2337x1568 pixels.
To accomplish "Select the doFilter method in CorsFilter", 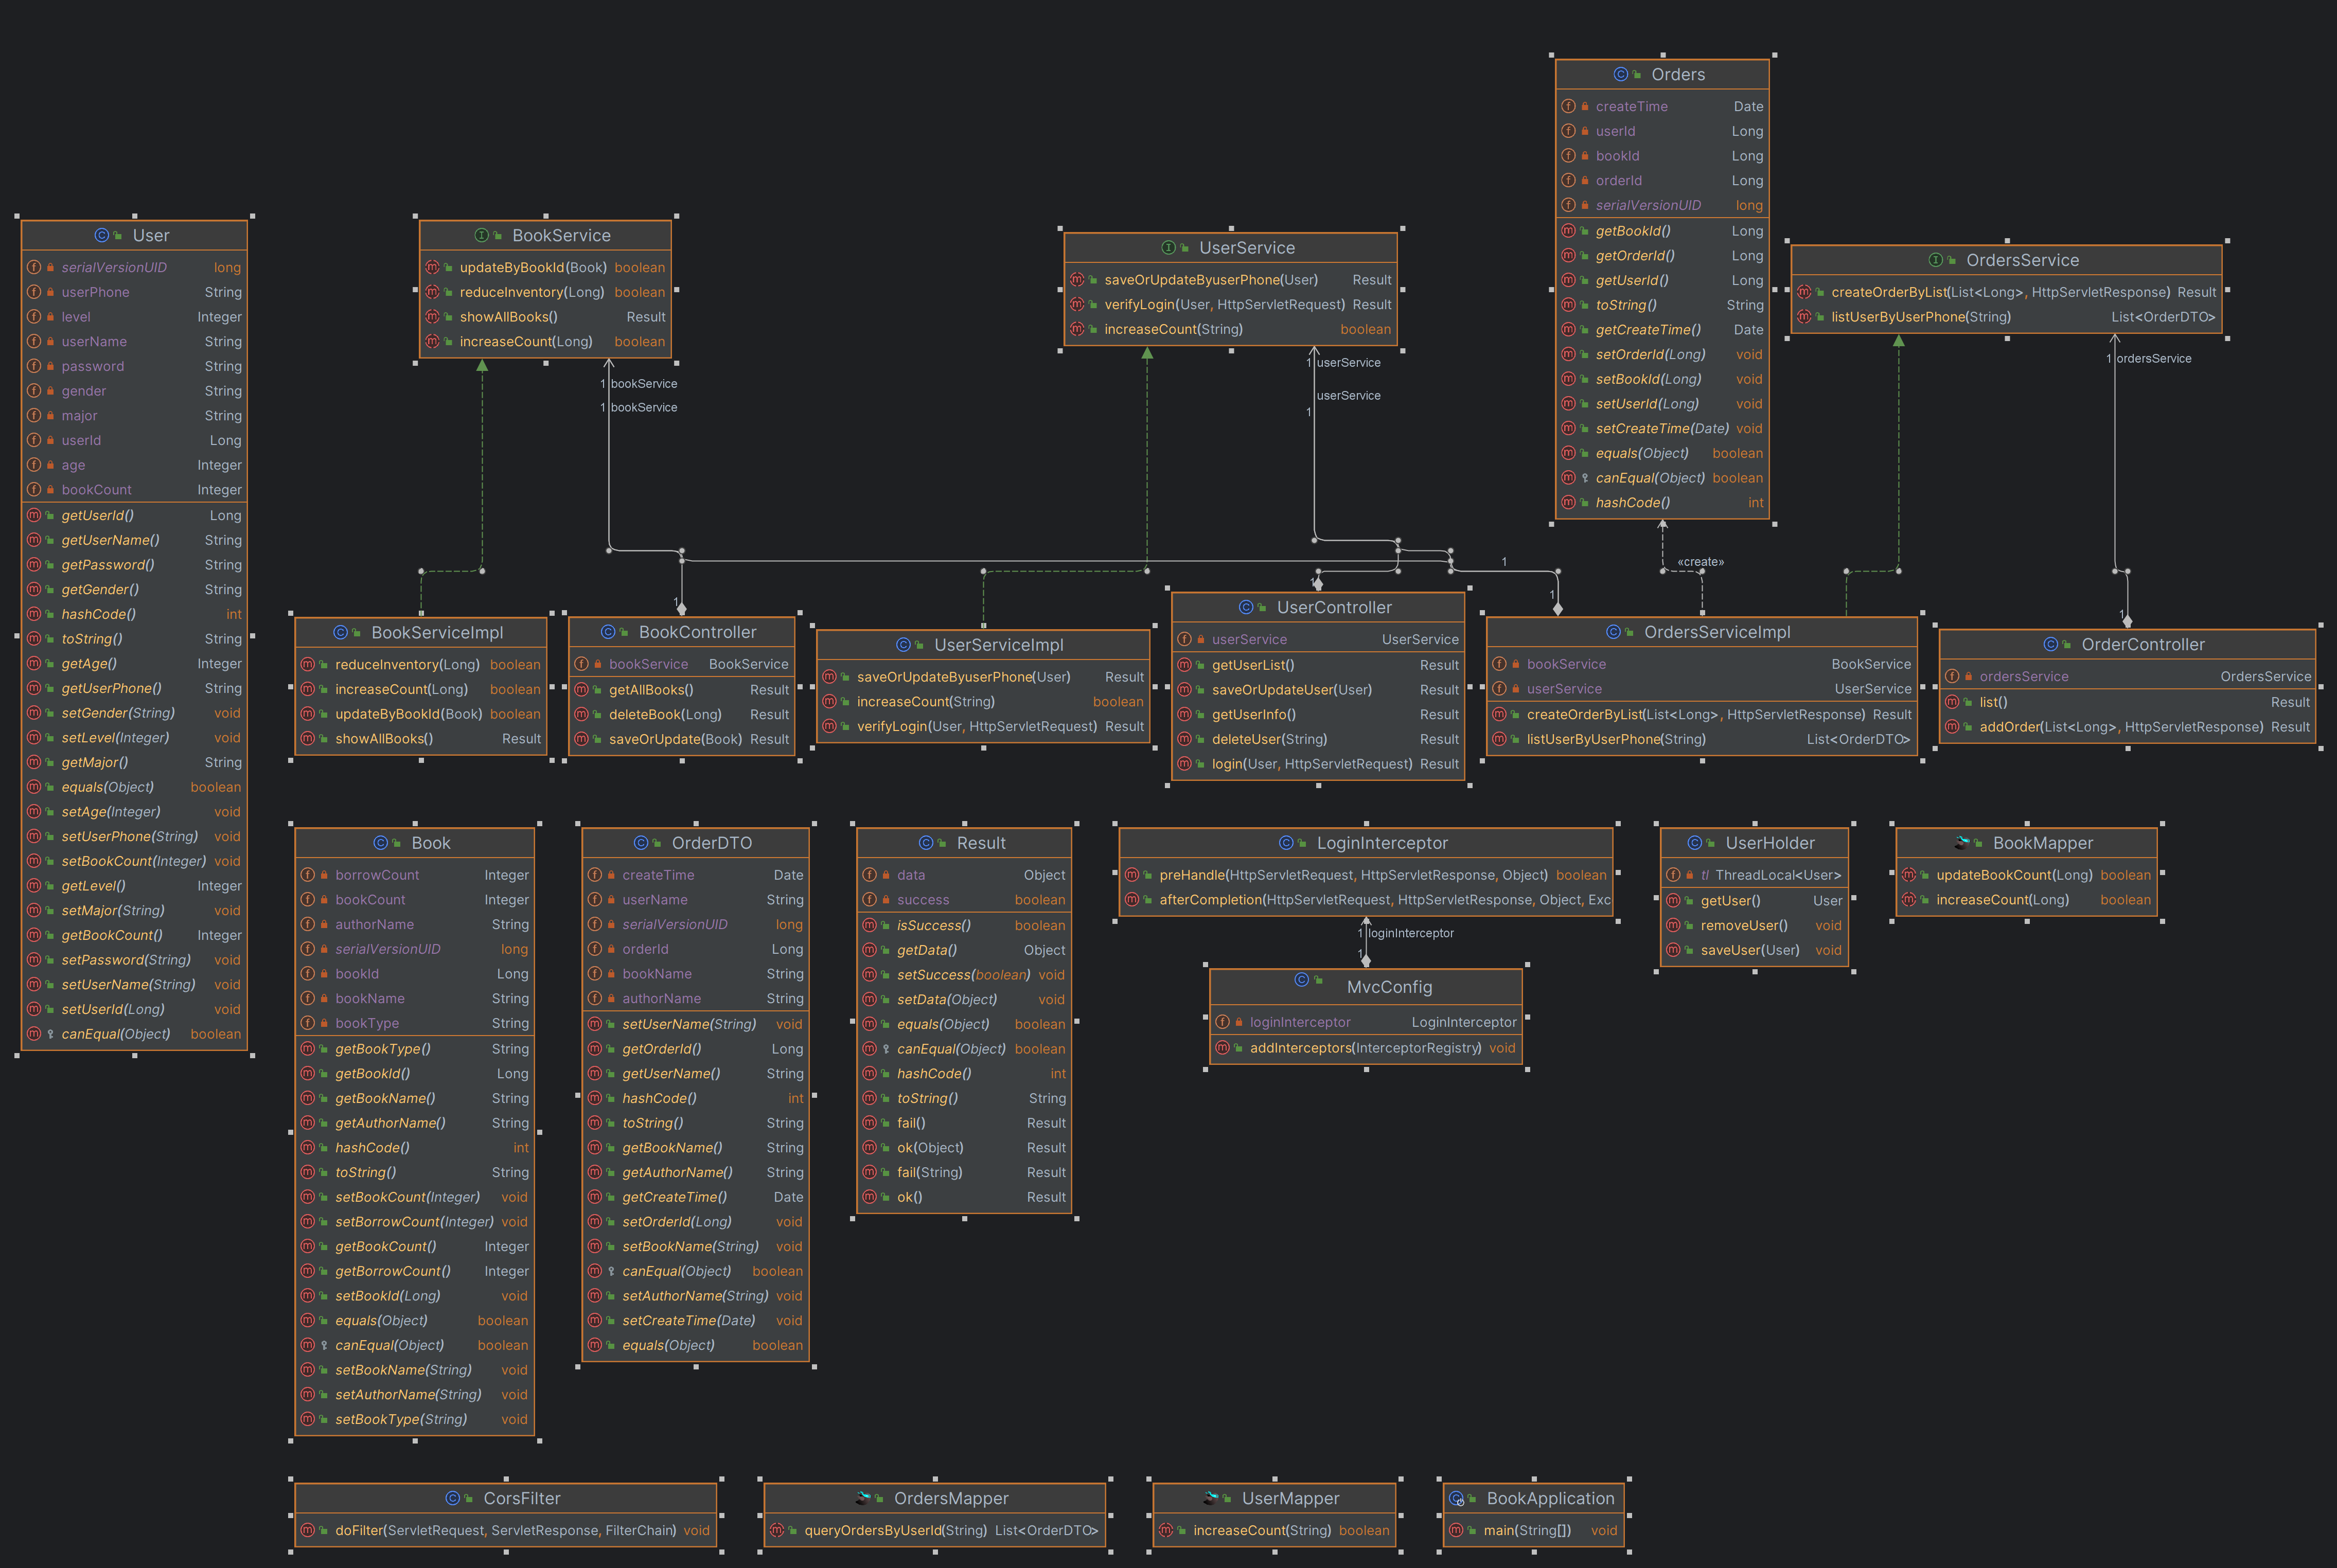I will coord(505,1530).
